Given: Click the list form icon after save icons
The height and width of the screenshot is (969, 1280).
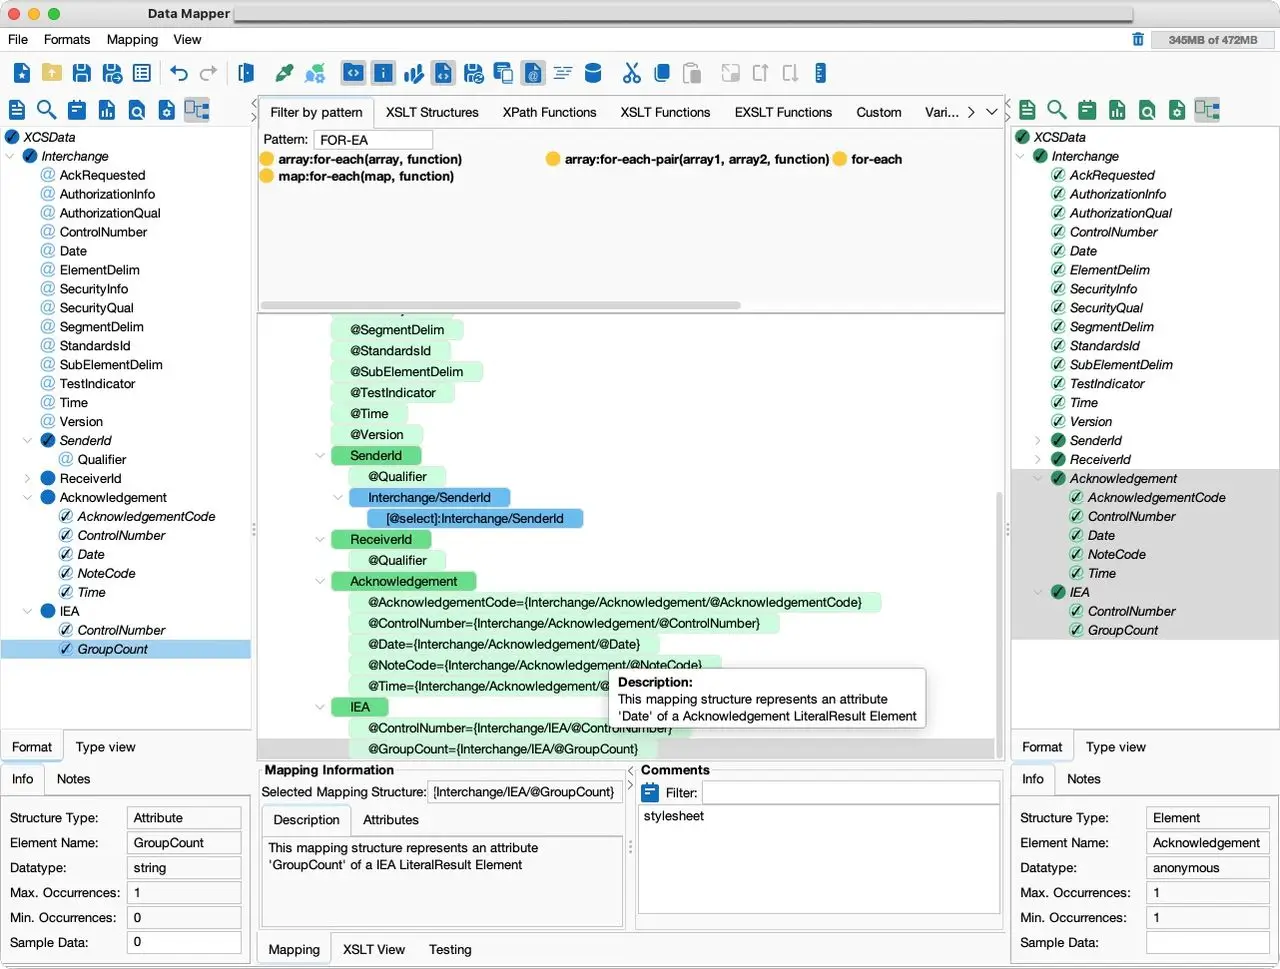Looking at the screenshot, I should 142,73.
